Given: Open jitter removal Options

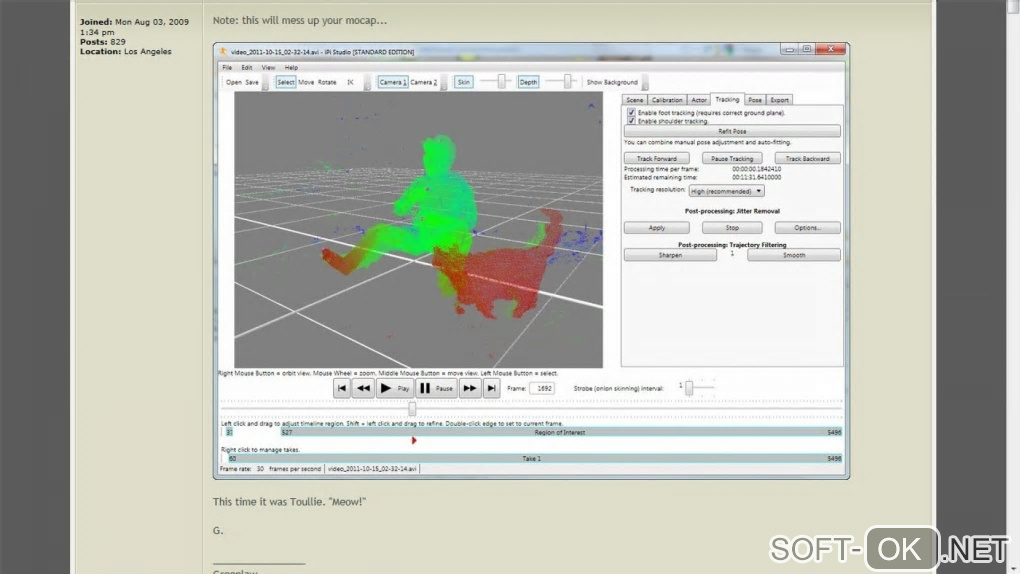Looking at the screenshot, I should coord(807,228).
